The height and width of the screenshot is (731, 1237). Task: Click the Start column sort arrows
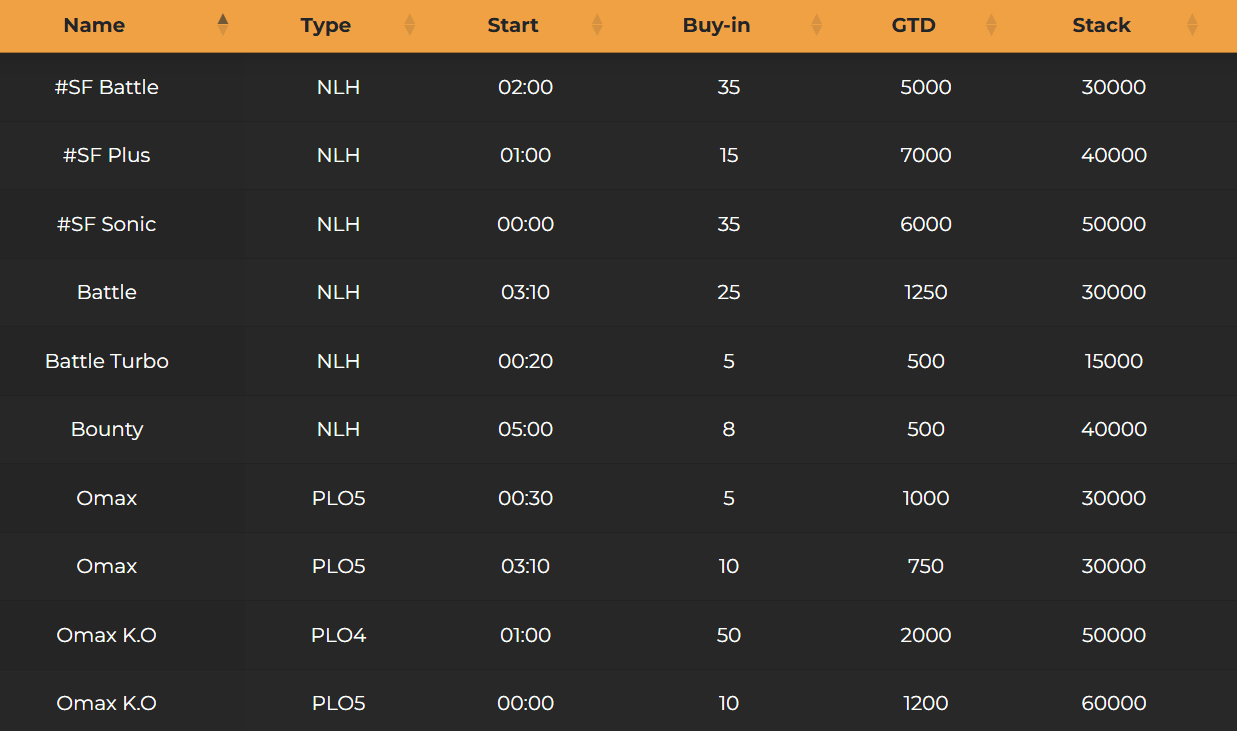pos(597,25)
